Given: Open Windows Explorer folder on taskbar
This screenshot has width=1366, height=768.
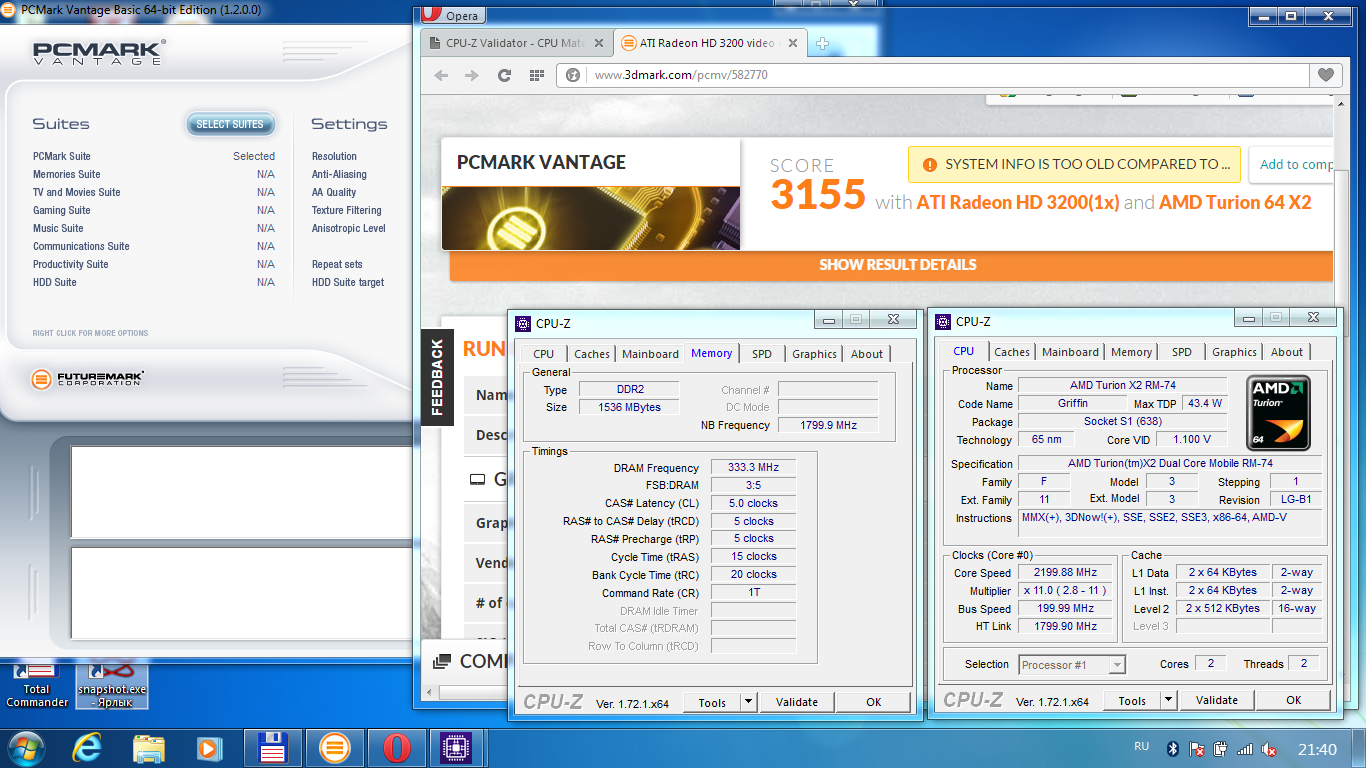Looking at the screenshot, I should tap(149, 748).
